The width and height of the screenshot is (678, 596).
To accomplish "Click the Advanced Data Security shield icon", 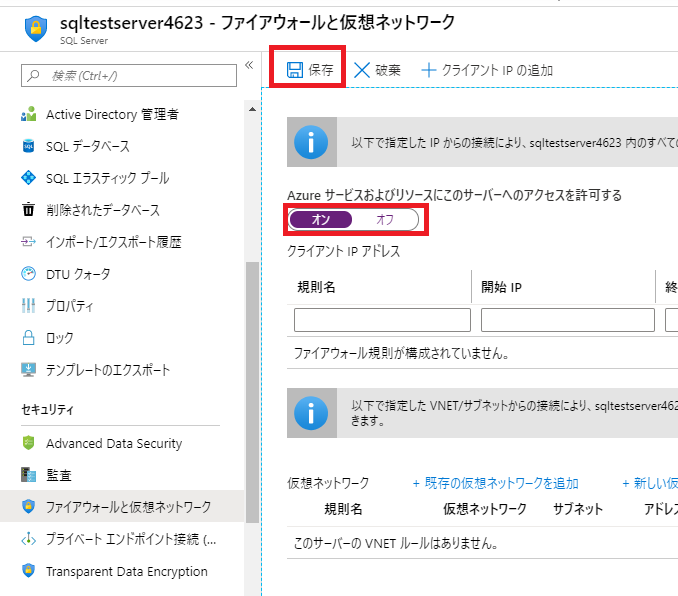I will pos(29,443).
